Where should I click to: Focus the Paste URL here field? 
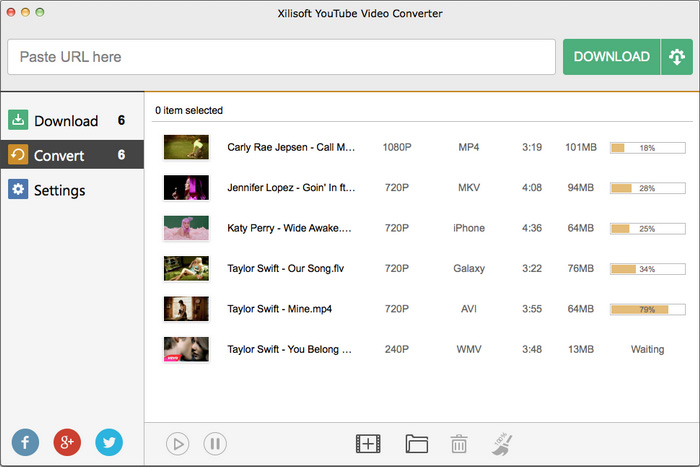coord(281,57)
